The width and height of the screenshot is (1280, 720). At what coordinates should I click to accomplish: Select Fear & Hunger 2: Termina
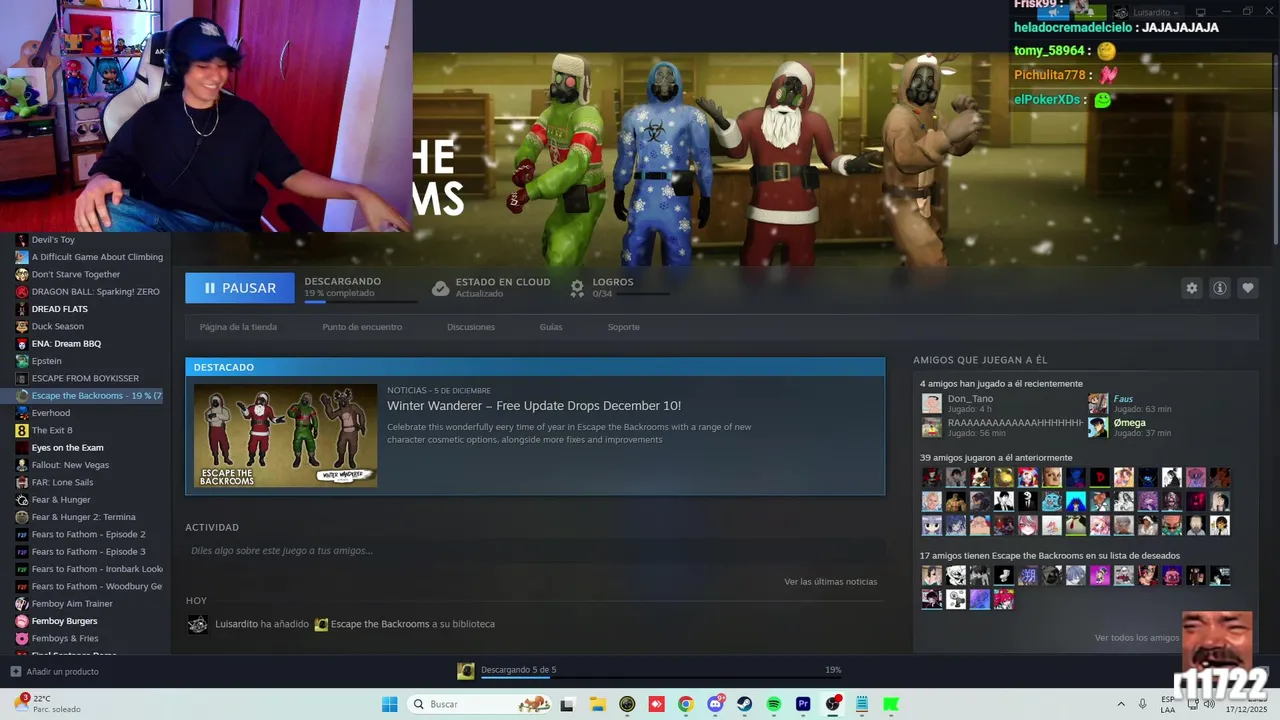click(83, 517)
